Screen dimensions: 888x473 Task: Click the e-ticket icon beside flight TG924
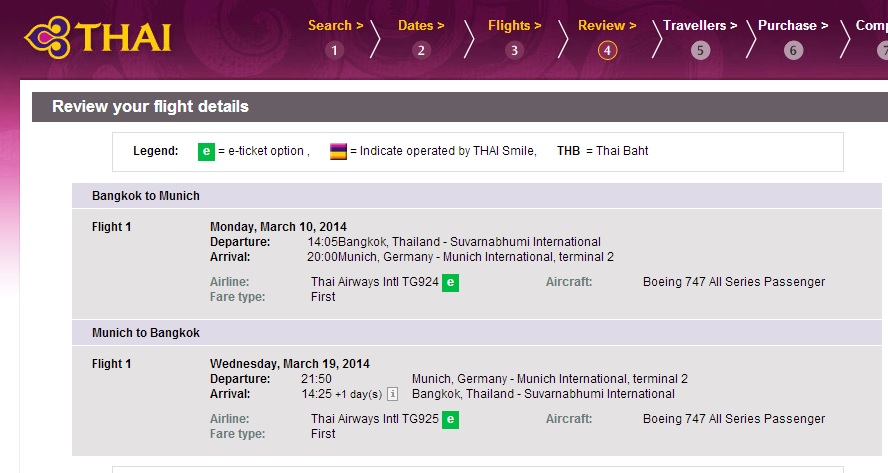[x=451, y=283]
